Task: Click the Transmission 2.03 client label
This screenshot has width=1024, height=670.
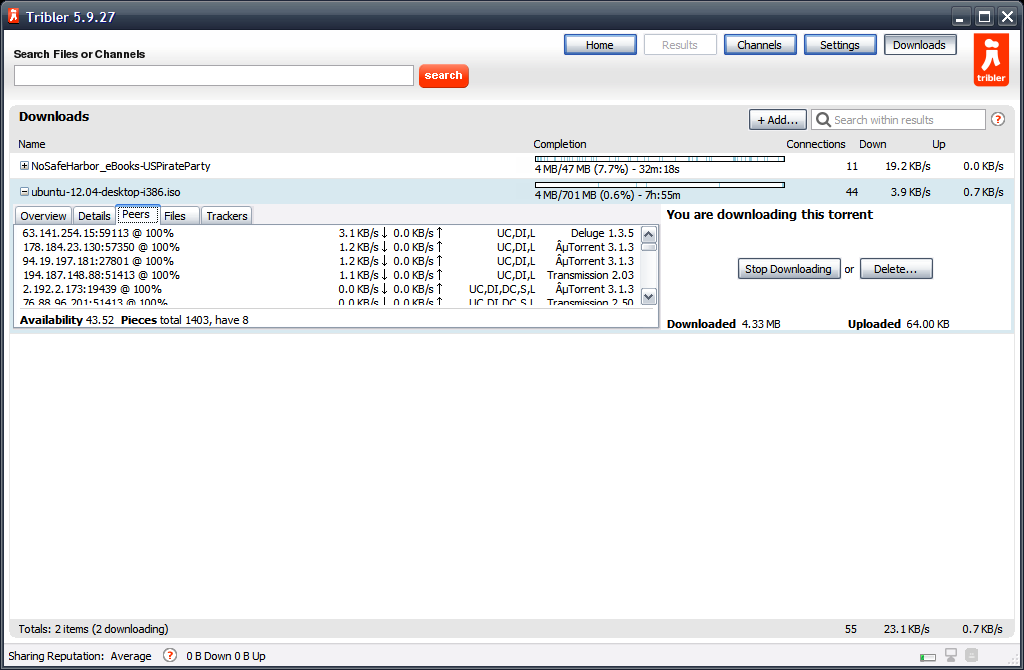Action: point(590,275)
